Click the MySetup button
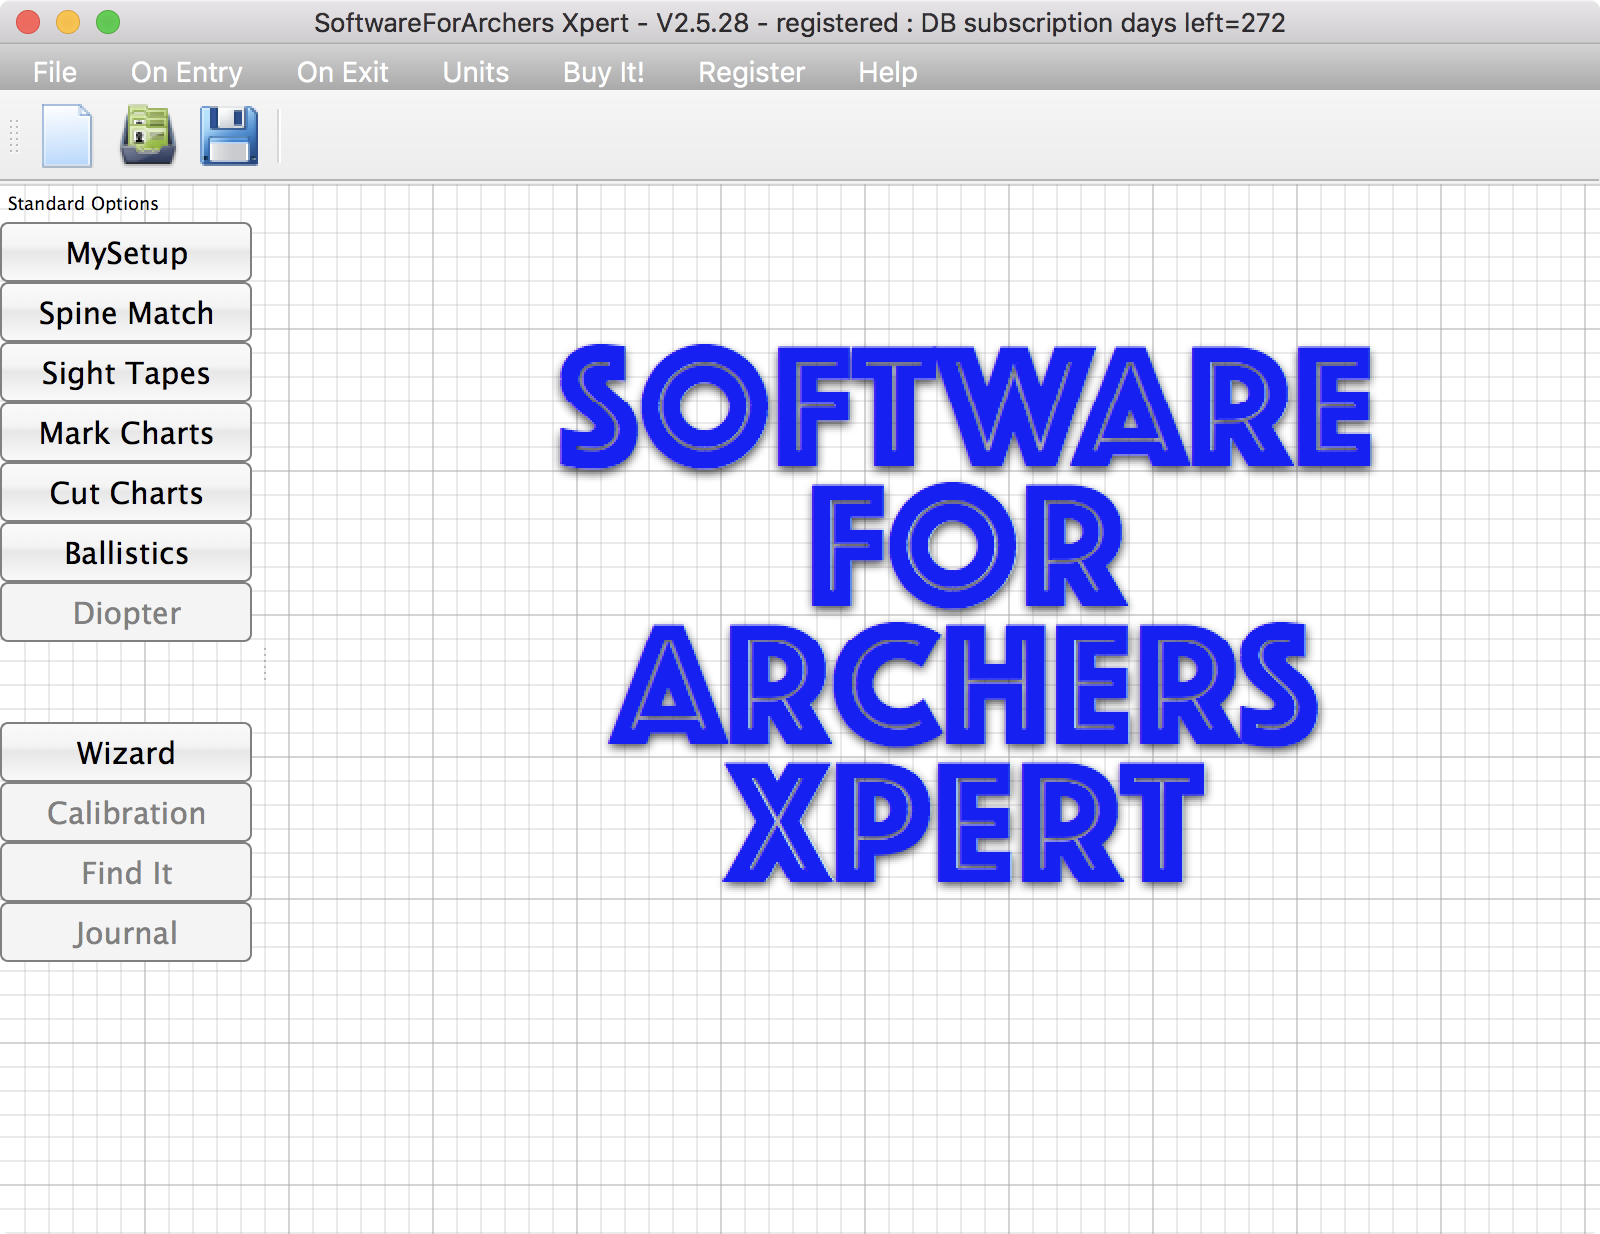 [126, 252]
